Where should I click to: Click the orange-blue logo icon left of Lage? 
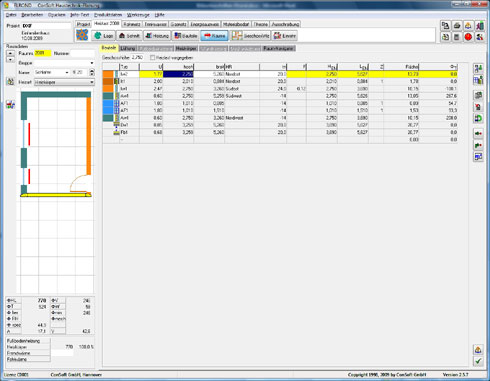82,35
